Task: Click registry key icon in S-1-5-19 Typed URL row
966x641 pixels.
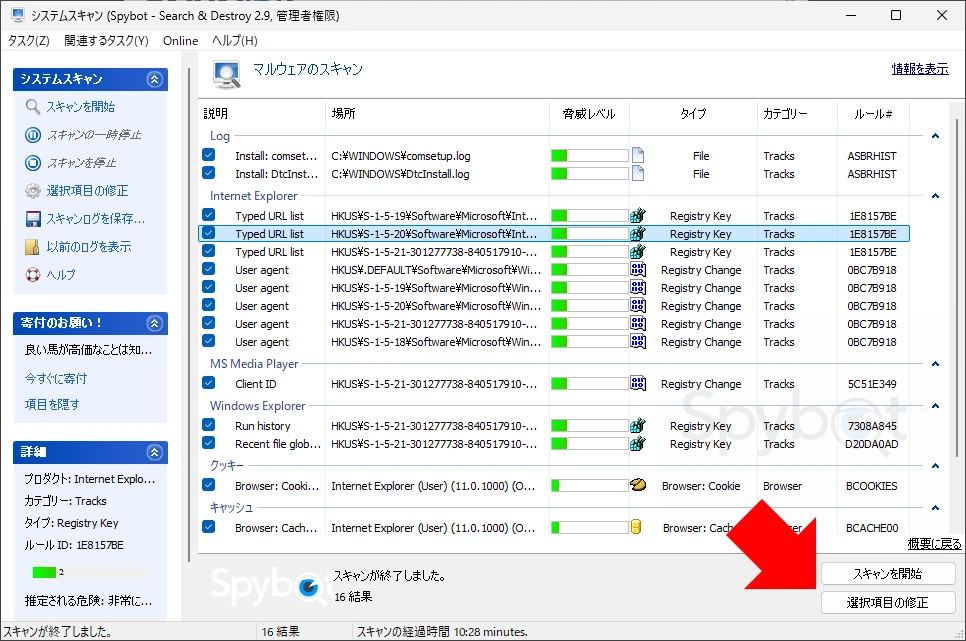Action: (x=638, y=216)
